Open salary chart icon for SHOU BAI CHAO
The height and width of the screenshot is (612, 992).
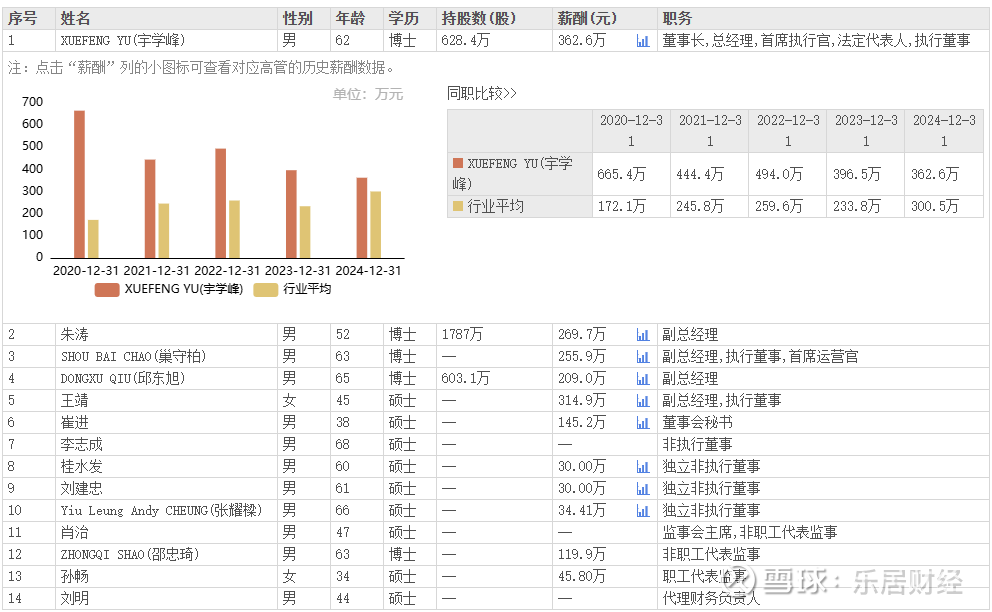point(643,357)
